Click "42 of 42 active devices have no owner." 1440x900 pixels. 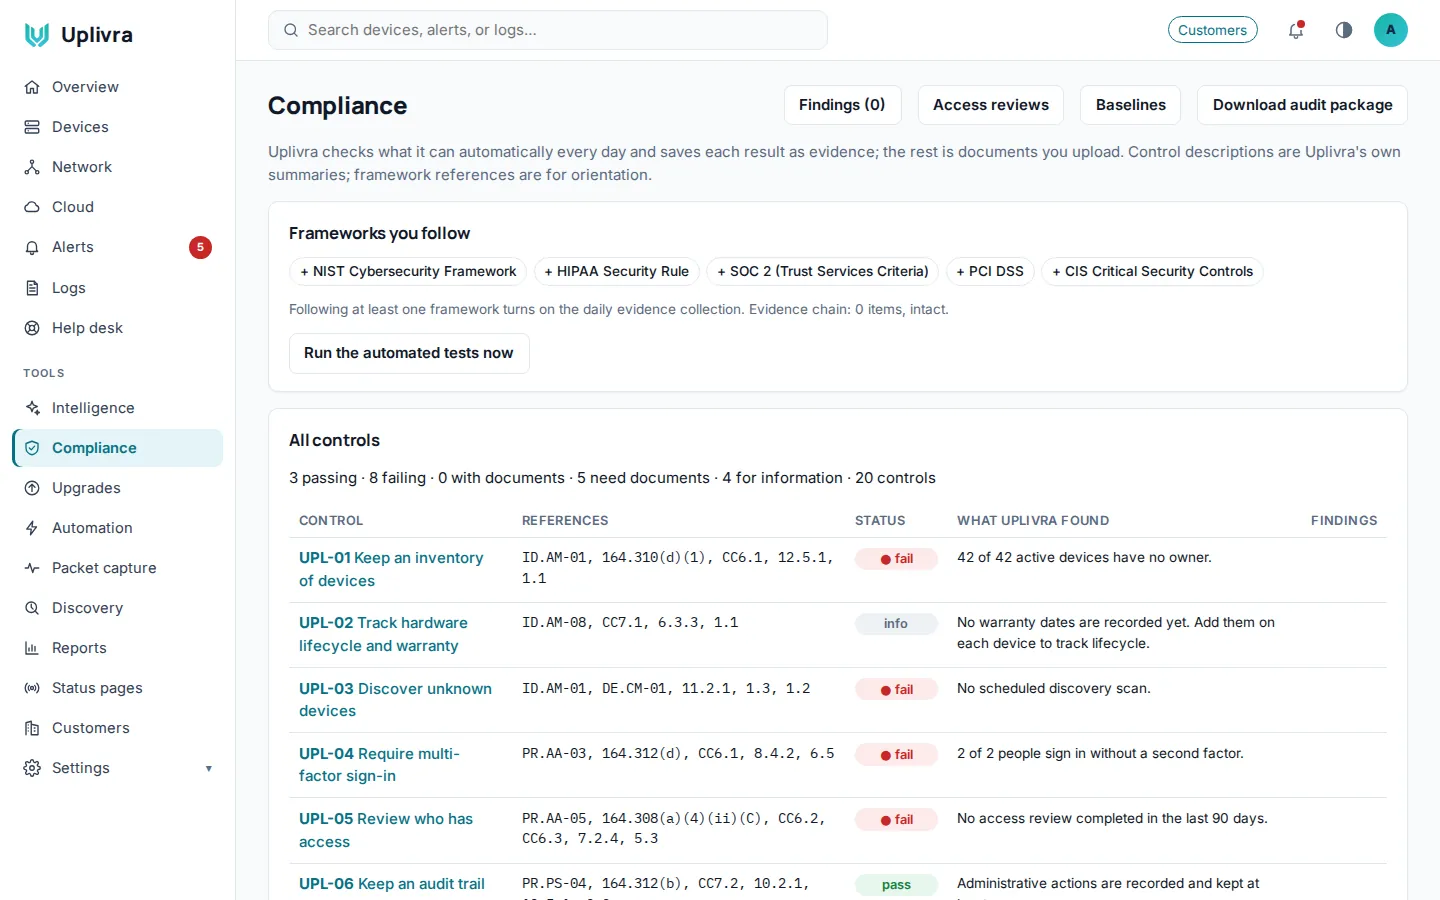(1084, 558)
